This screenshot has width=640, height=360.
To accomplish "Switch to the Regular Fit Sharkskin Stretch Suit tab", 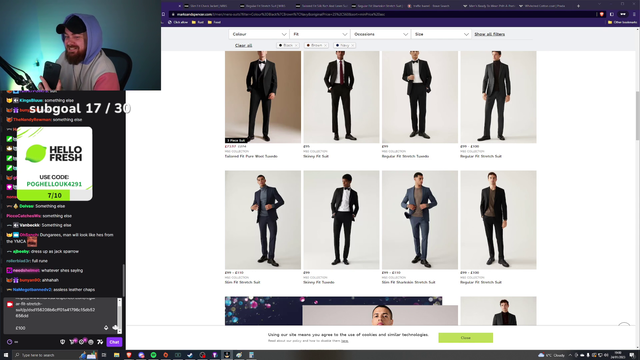I will (378, 6).
